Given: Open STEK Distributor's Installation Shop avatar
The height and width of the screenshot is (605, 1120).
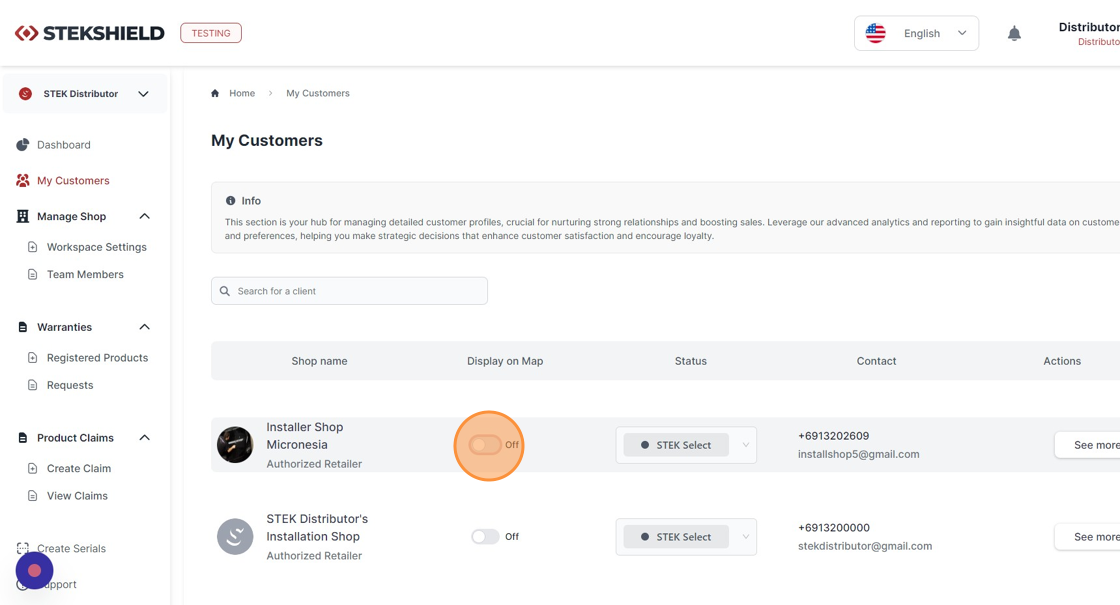Looking at the screenshot, I should [235, 536].
